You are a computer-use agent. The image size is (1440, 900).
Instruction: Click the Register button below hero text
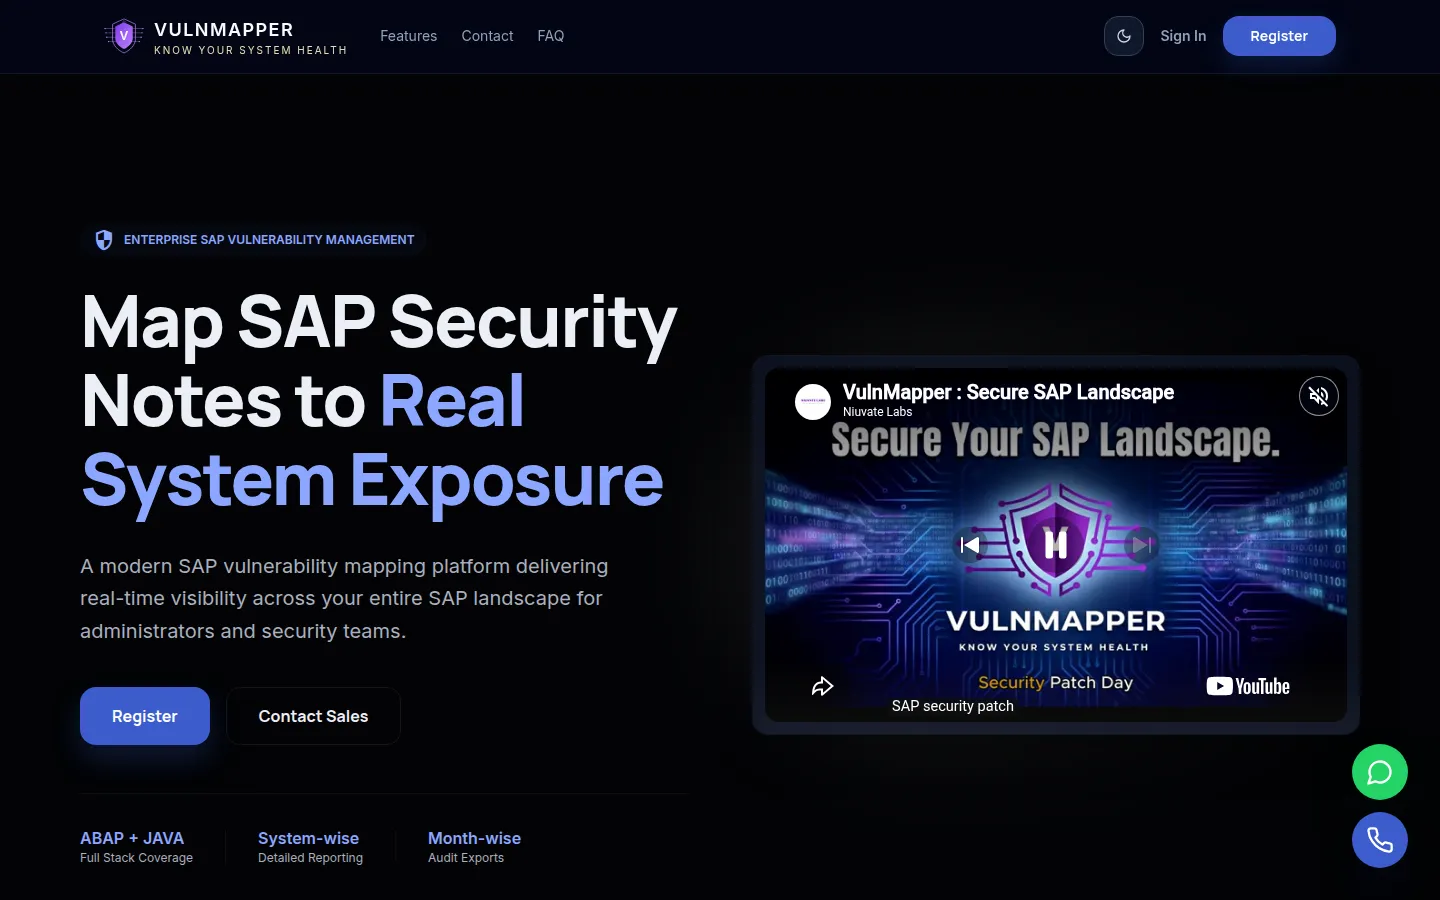pos(145,716)
